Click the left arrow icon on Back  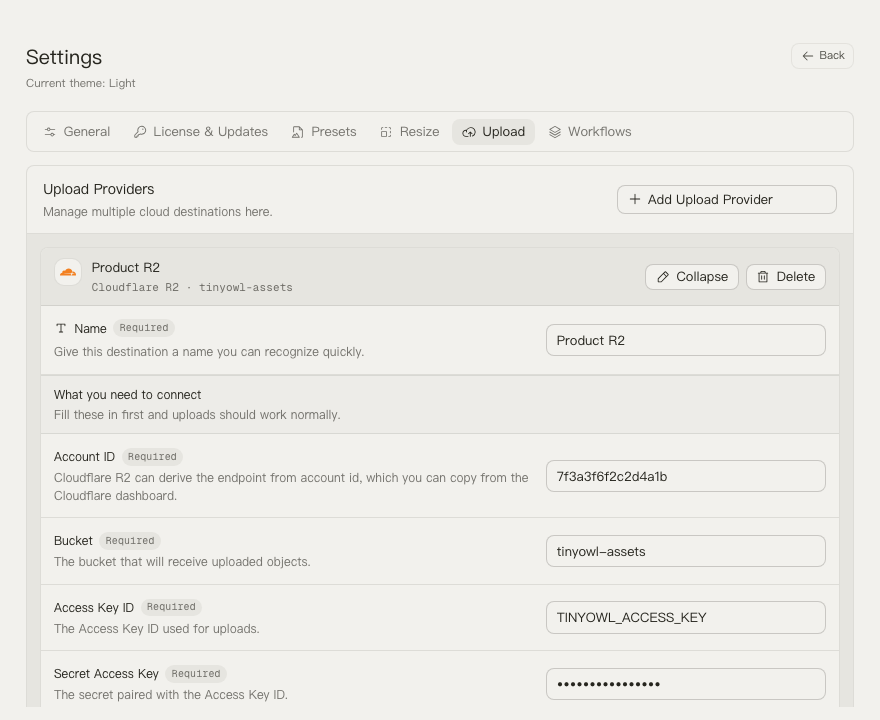click(x=808, y=56)
